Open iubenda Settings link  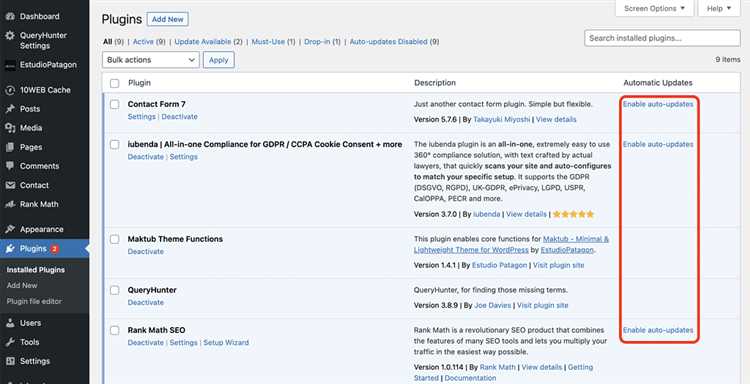[x=184, y=157]
